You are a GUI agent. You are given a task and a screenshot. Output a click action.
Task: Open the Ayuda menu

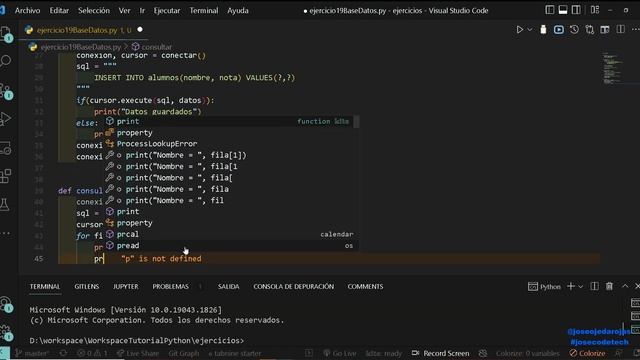(238, 11)
